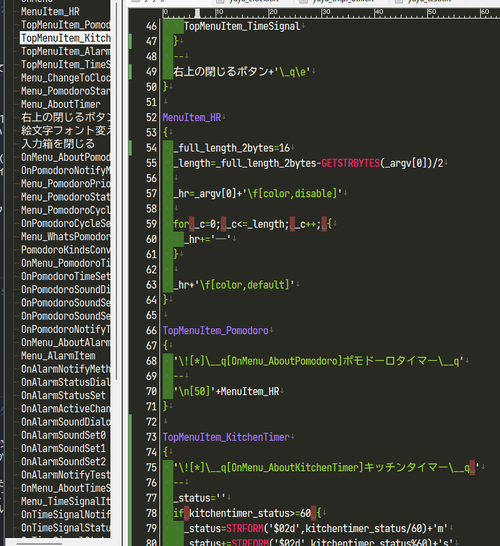Click line number 73 in the gutter

151,437
